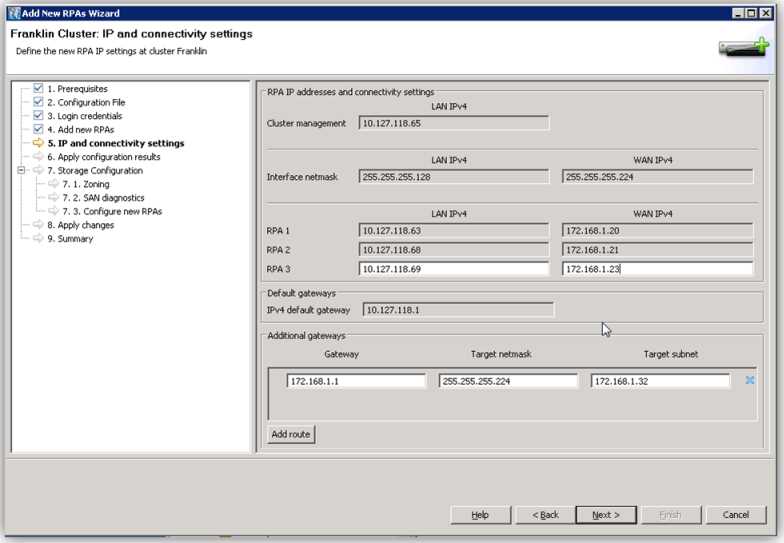Image resolution: width=784 pixels, height=543 pixels.
Task: Click the arrow icon beside Storage Configuration
Action: (x=38, y=170)
